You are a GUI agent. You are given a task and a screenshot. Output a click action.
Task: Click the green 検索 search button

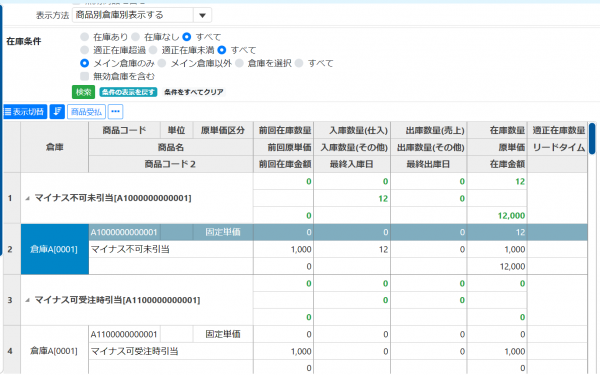pyautogui.click(x=83, y=92)
